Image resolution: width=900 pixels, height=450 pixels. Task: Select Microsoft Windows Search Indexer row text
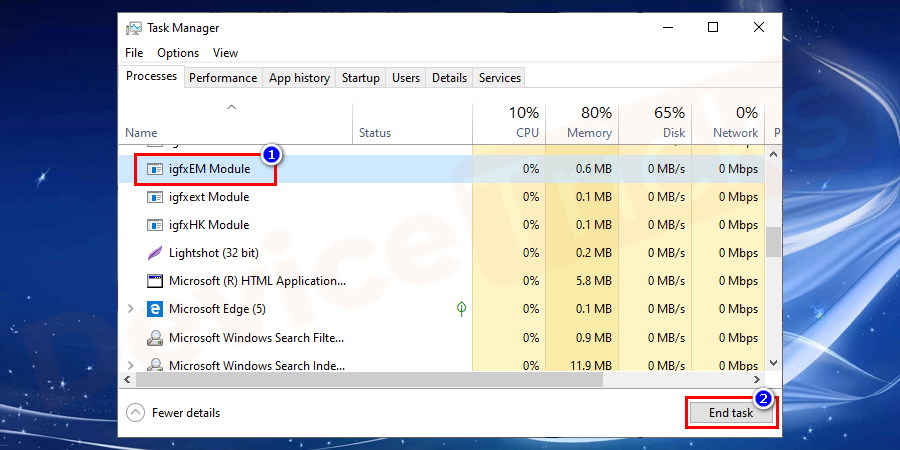coord(257,365)
